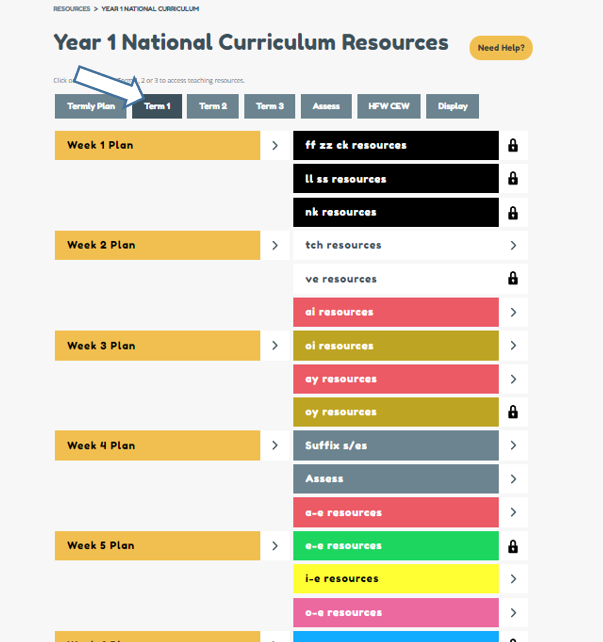Image resolution: width=603 pixels, height=642 pixels.
Task: Open the Termly Plan tab
Action: (x=91, y=106)
